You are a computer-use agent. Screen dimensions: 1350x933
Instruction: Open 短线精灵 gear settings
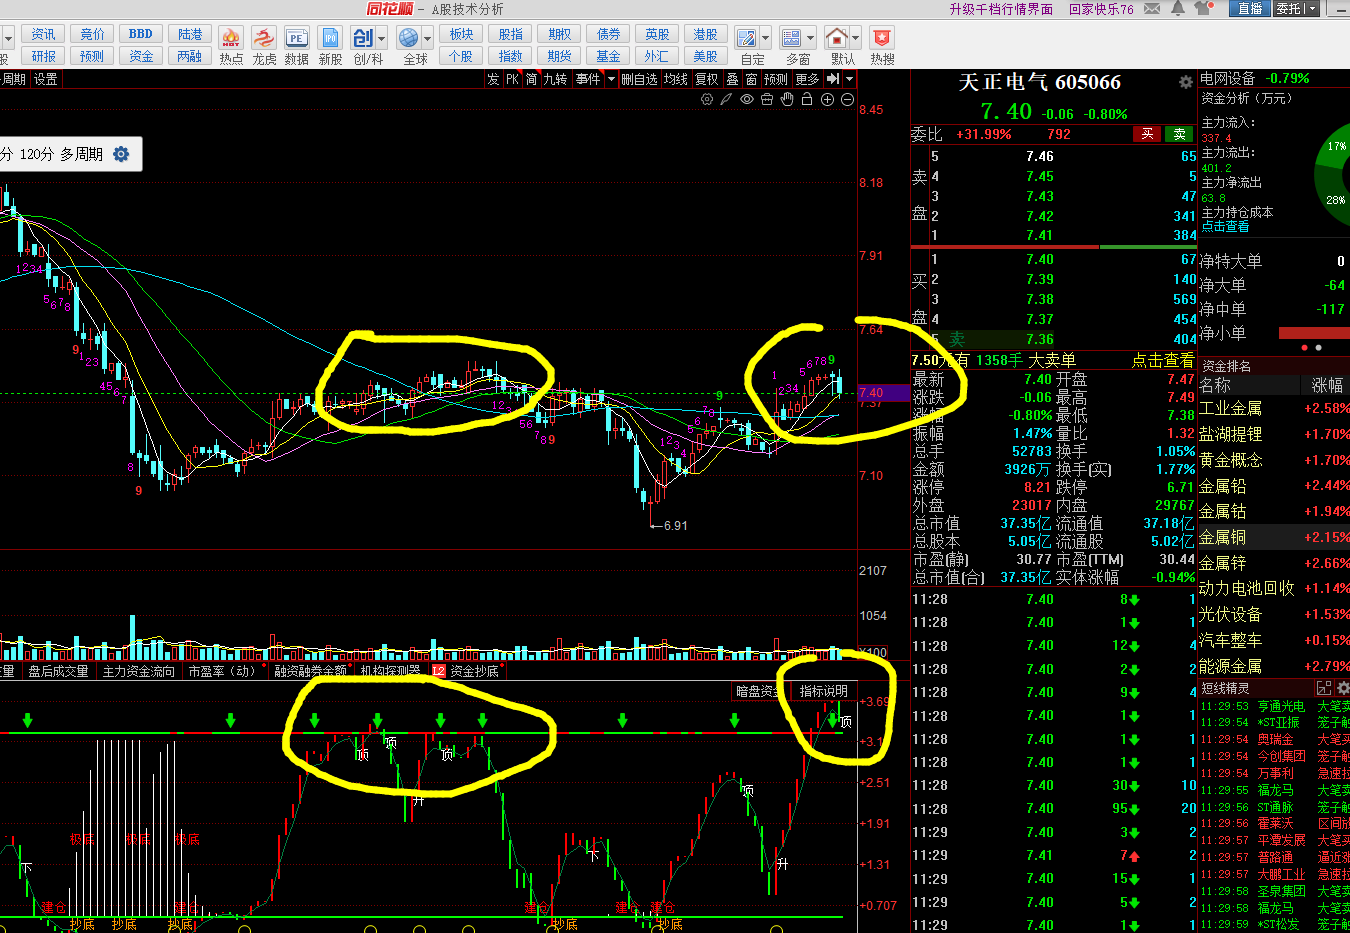click(x=1343, y=688)
